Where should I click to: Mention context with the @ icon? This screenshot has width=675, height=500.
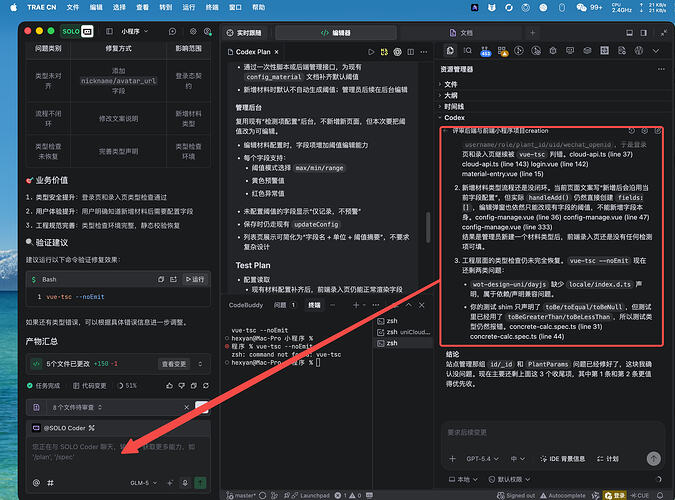tap(36, 483)
